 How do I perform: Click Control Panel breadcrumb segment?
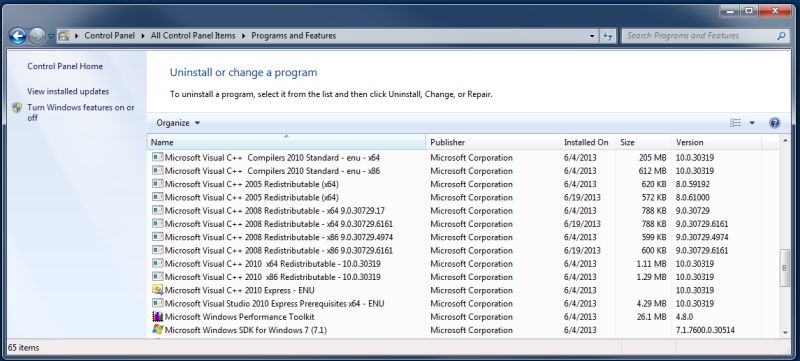point(110,36)
